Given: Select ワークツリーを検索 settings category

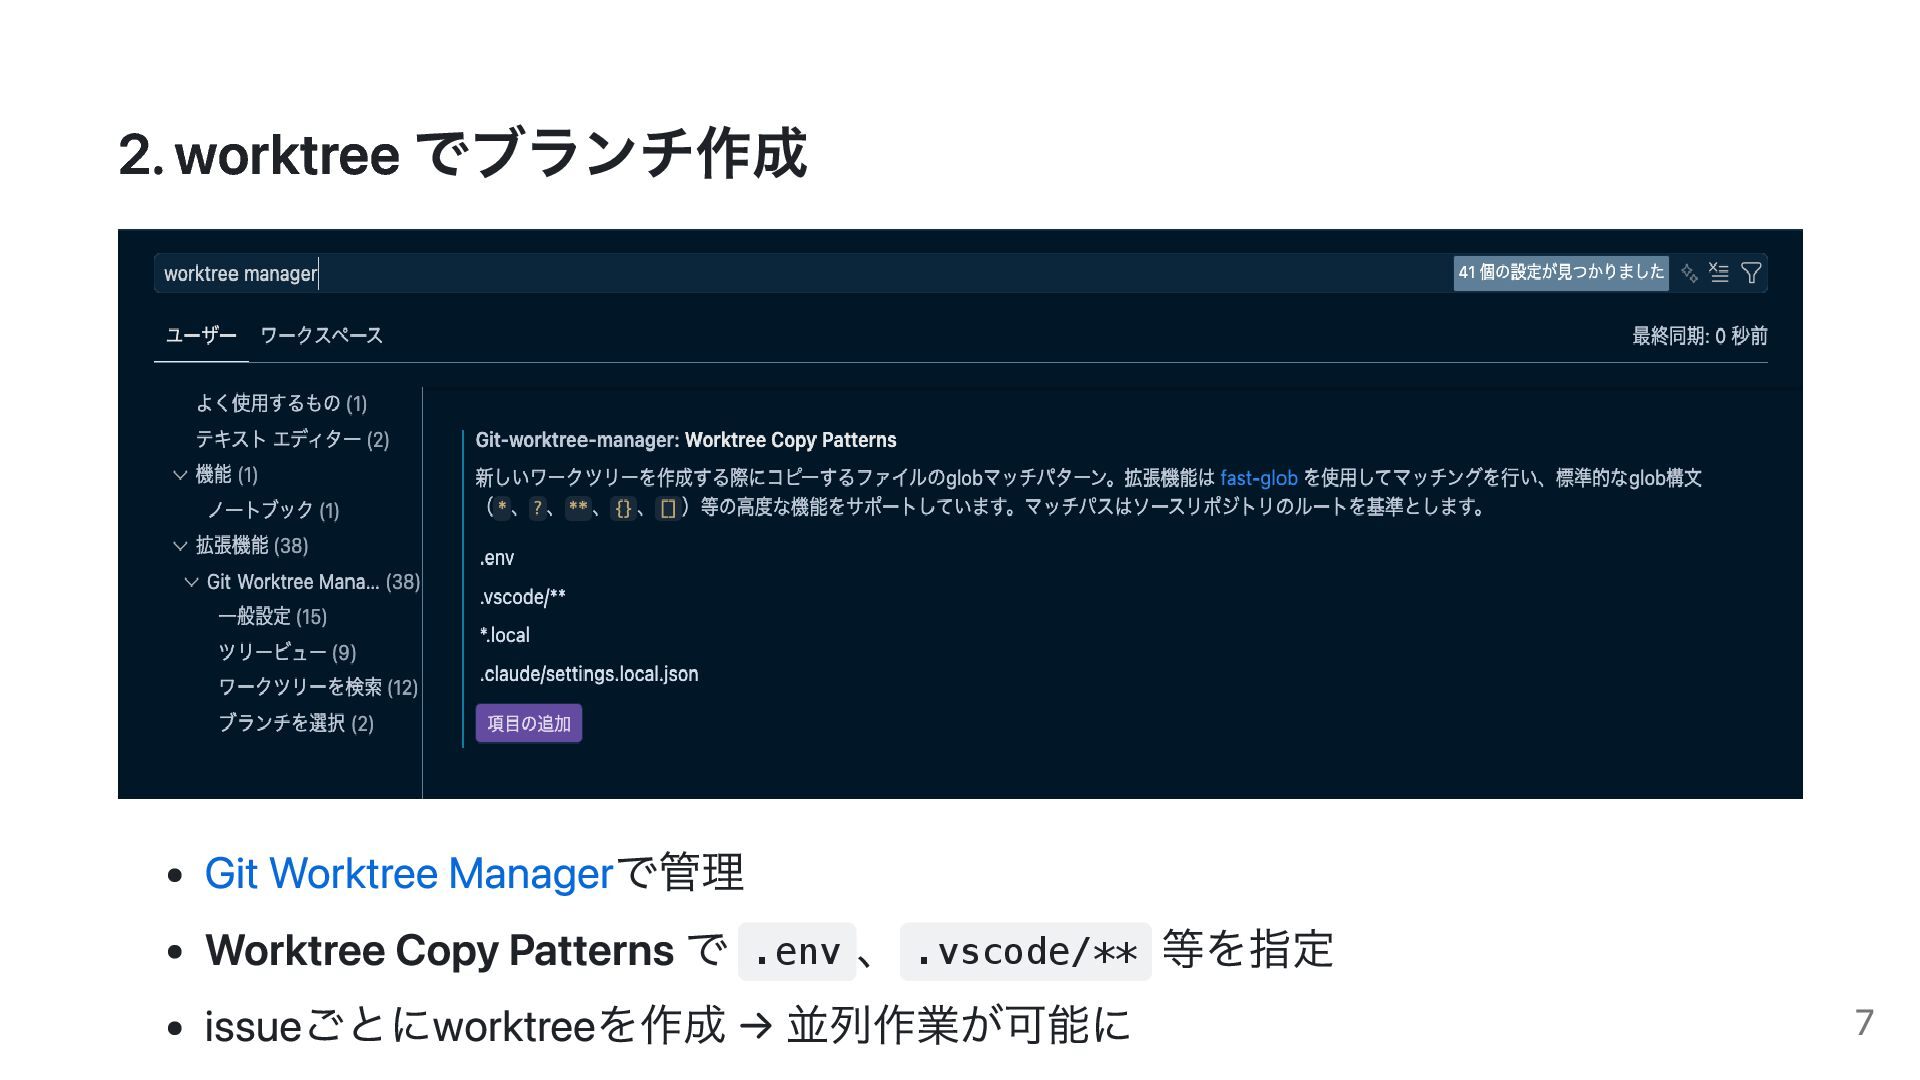Looking at the screenshot, I should (317, 687).
